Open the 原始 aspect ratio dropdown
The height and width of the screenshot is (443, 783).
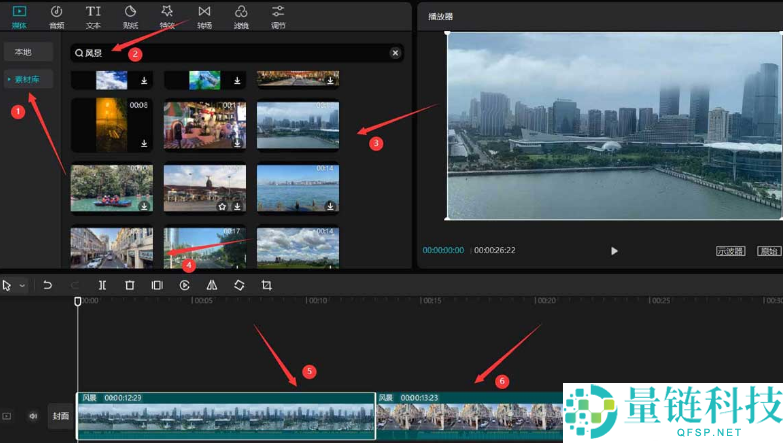pyautogui.click(x=768, y=251)
